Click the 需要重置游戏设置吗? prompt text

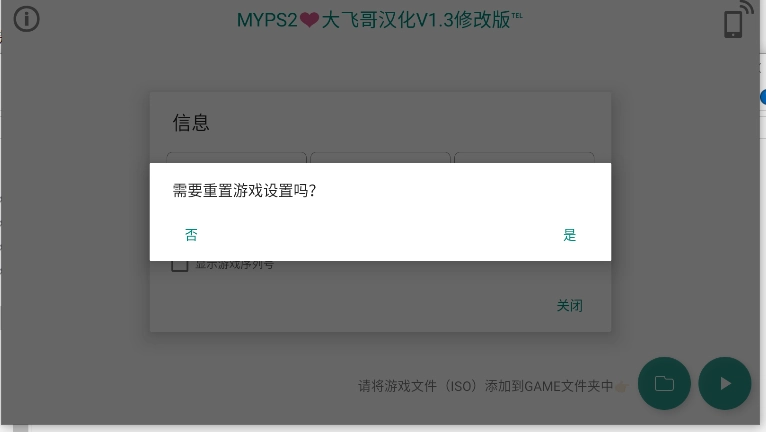[x=244, y=190]
